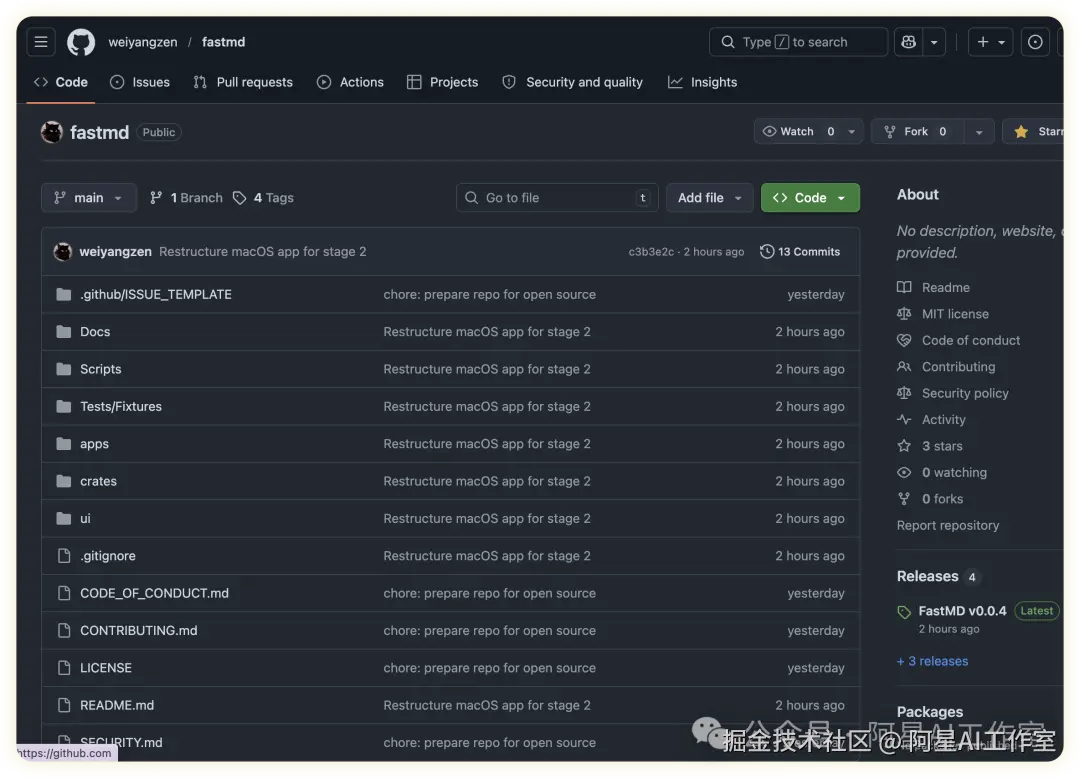This screenshot has height=778, width=1080.
Task: Open the .gitignore file
Action: 108,556
